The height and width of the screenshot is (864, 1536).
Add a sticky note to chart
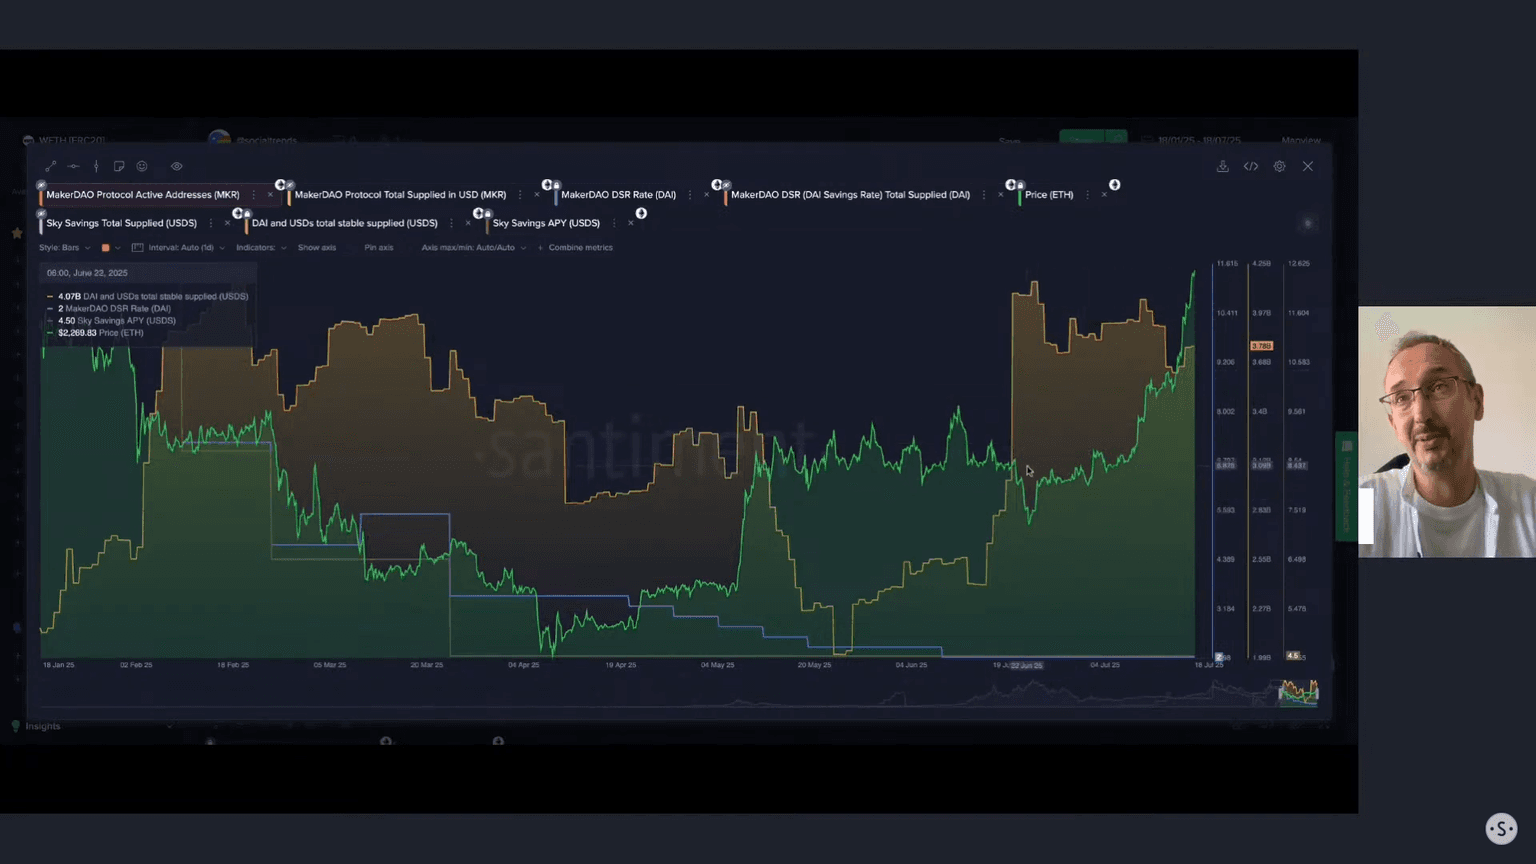[x=119, y=166]
